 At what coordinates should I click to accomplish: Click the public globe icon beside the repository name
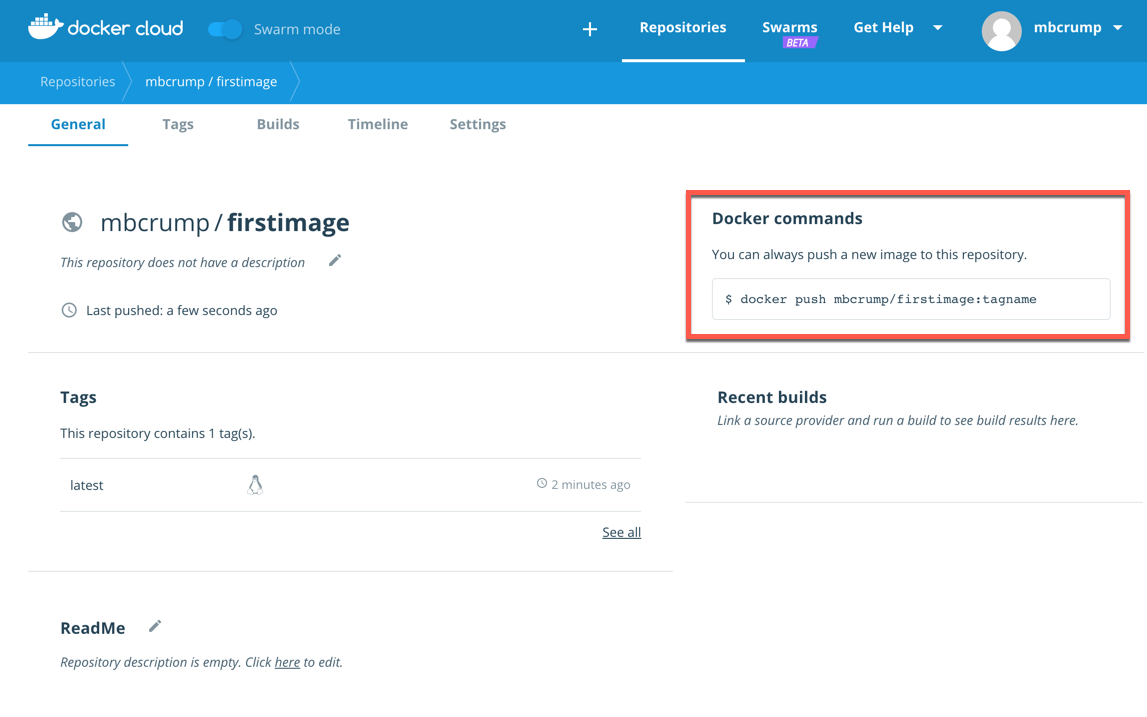tap(72, 222)
